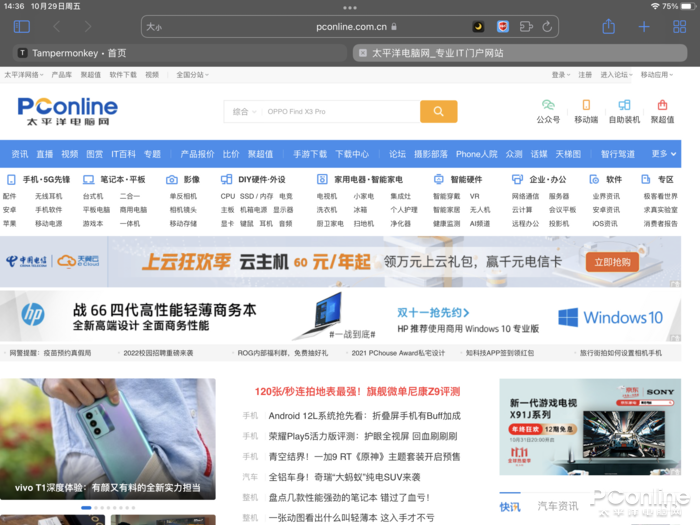The image size is (700, 525).
Task: Tap the Share icon in Safari toolbar
Action: (x=608, y=26)
